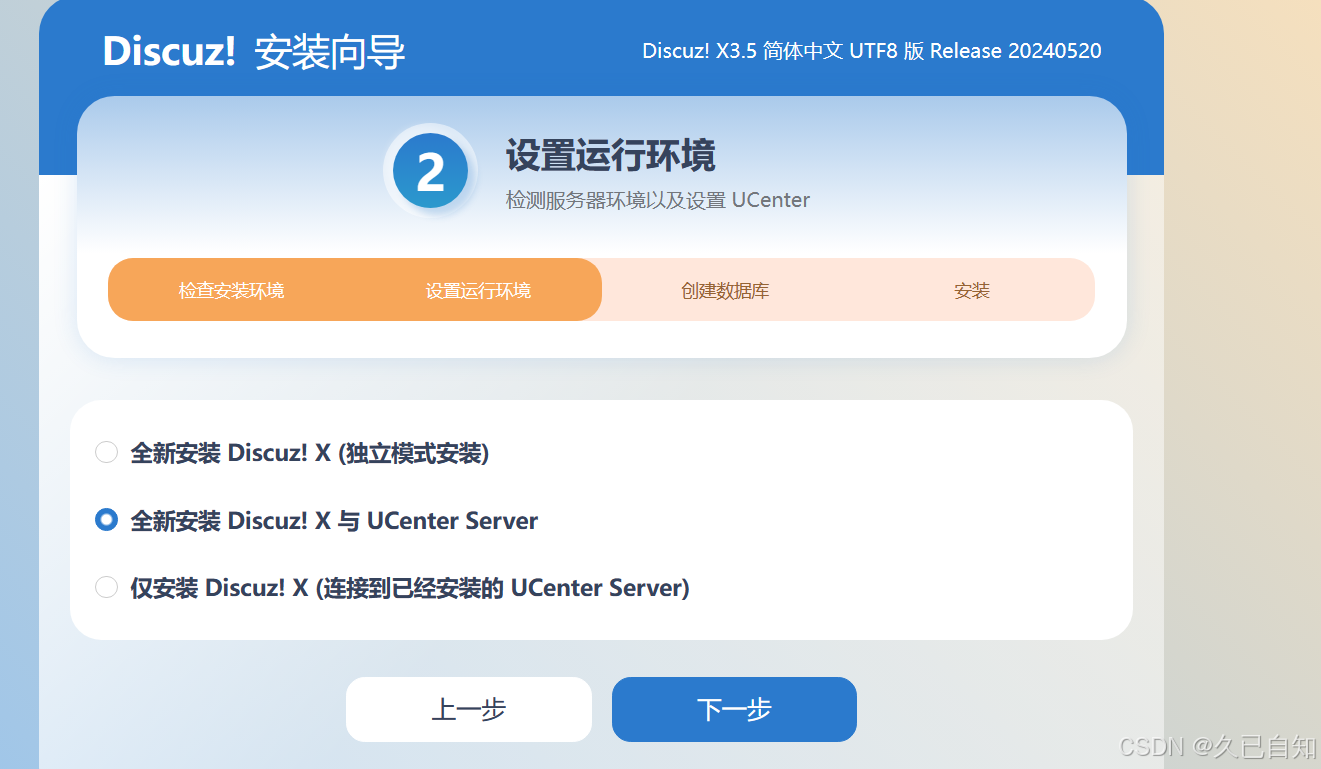Click the 检测服务器环境以及设置 UCenter subtitle
1321x769 pixels.
[656, 199]
